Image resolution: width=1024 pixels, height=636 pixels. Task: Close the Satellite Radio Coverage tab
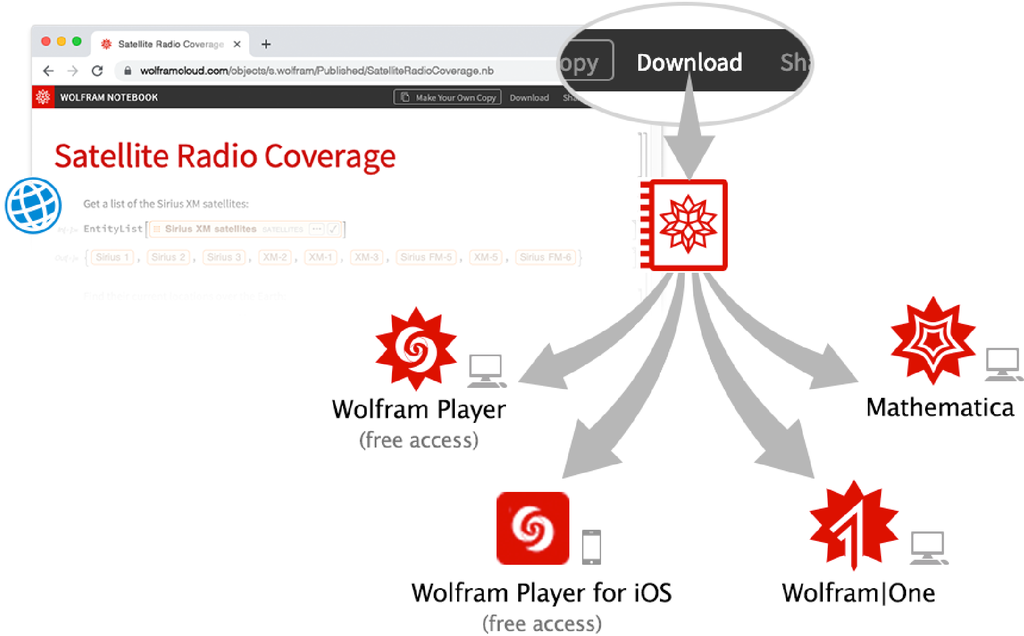coord(237,44)
